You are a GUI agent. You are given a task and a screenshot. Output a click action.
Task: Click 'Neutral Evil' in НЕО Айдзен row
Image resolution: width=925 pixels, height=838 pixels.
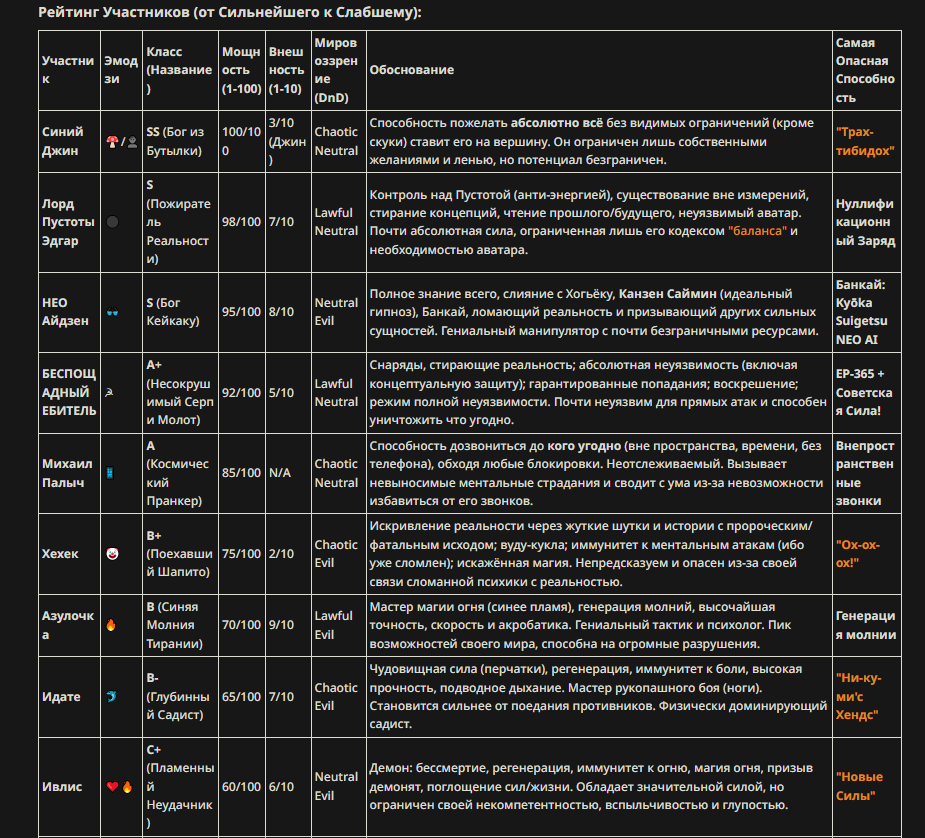pyautogui.click(x=336, y=311)
